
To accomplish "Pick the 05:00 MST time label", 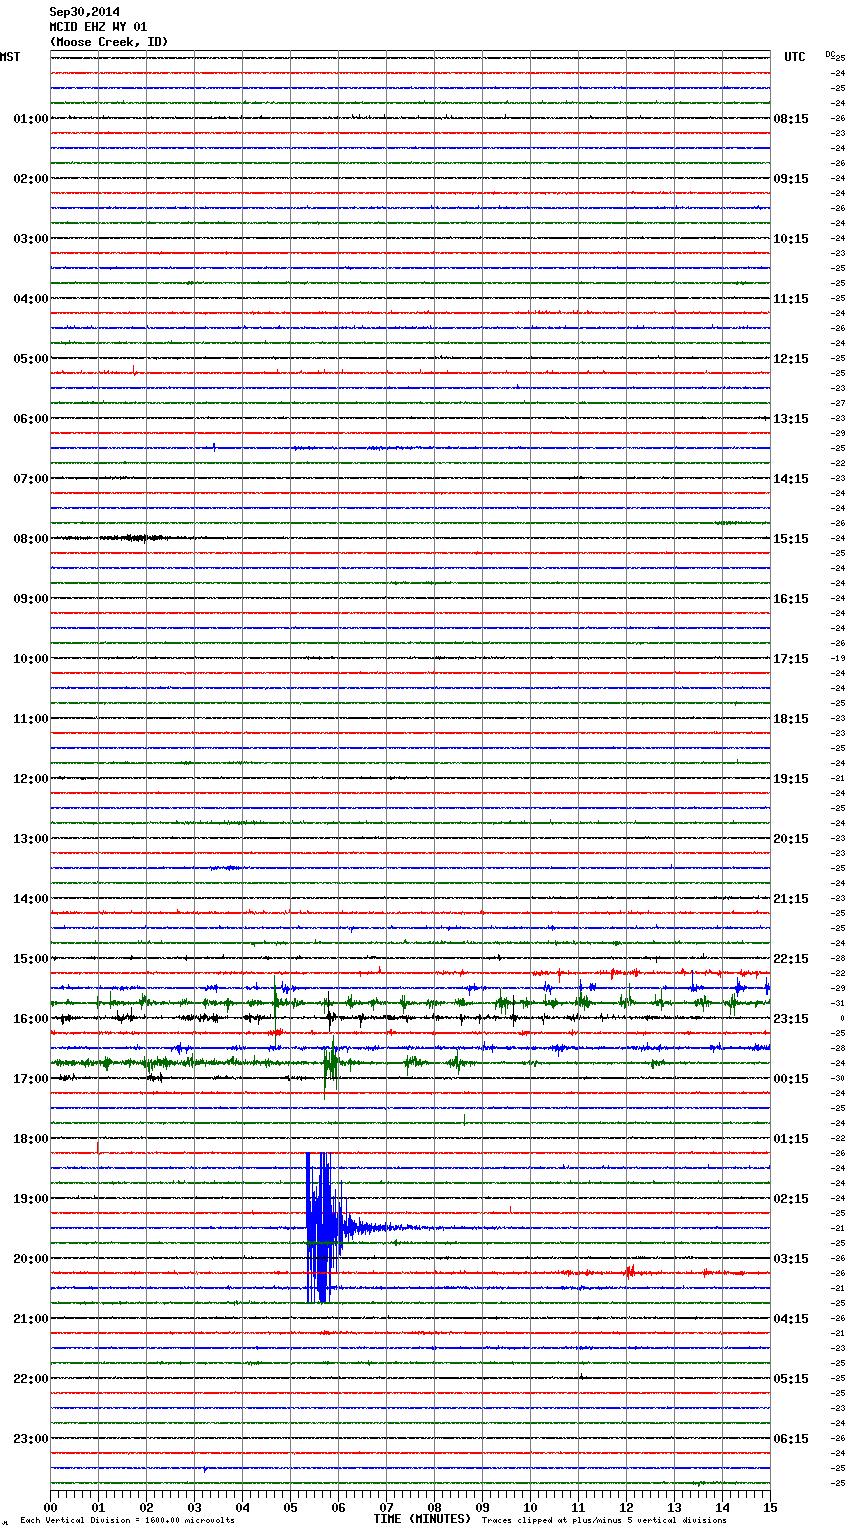I will click(x=31, y=359).
